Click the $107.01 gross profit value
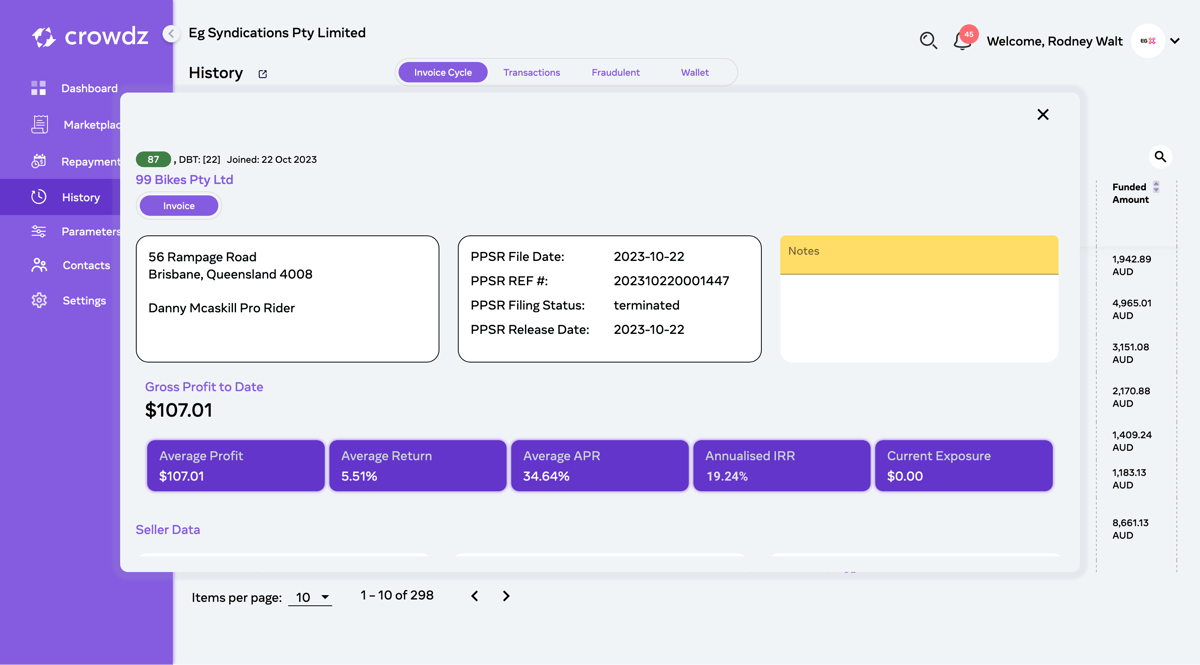The width and height of the screenshot is (1200, 665). coord(179,410)
